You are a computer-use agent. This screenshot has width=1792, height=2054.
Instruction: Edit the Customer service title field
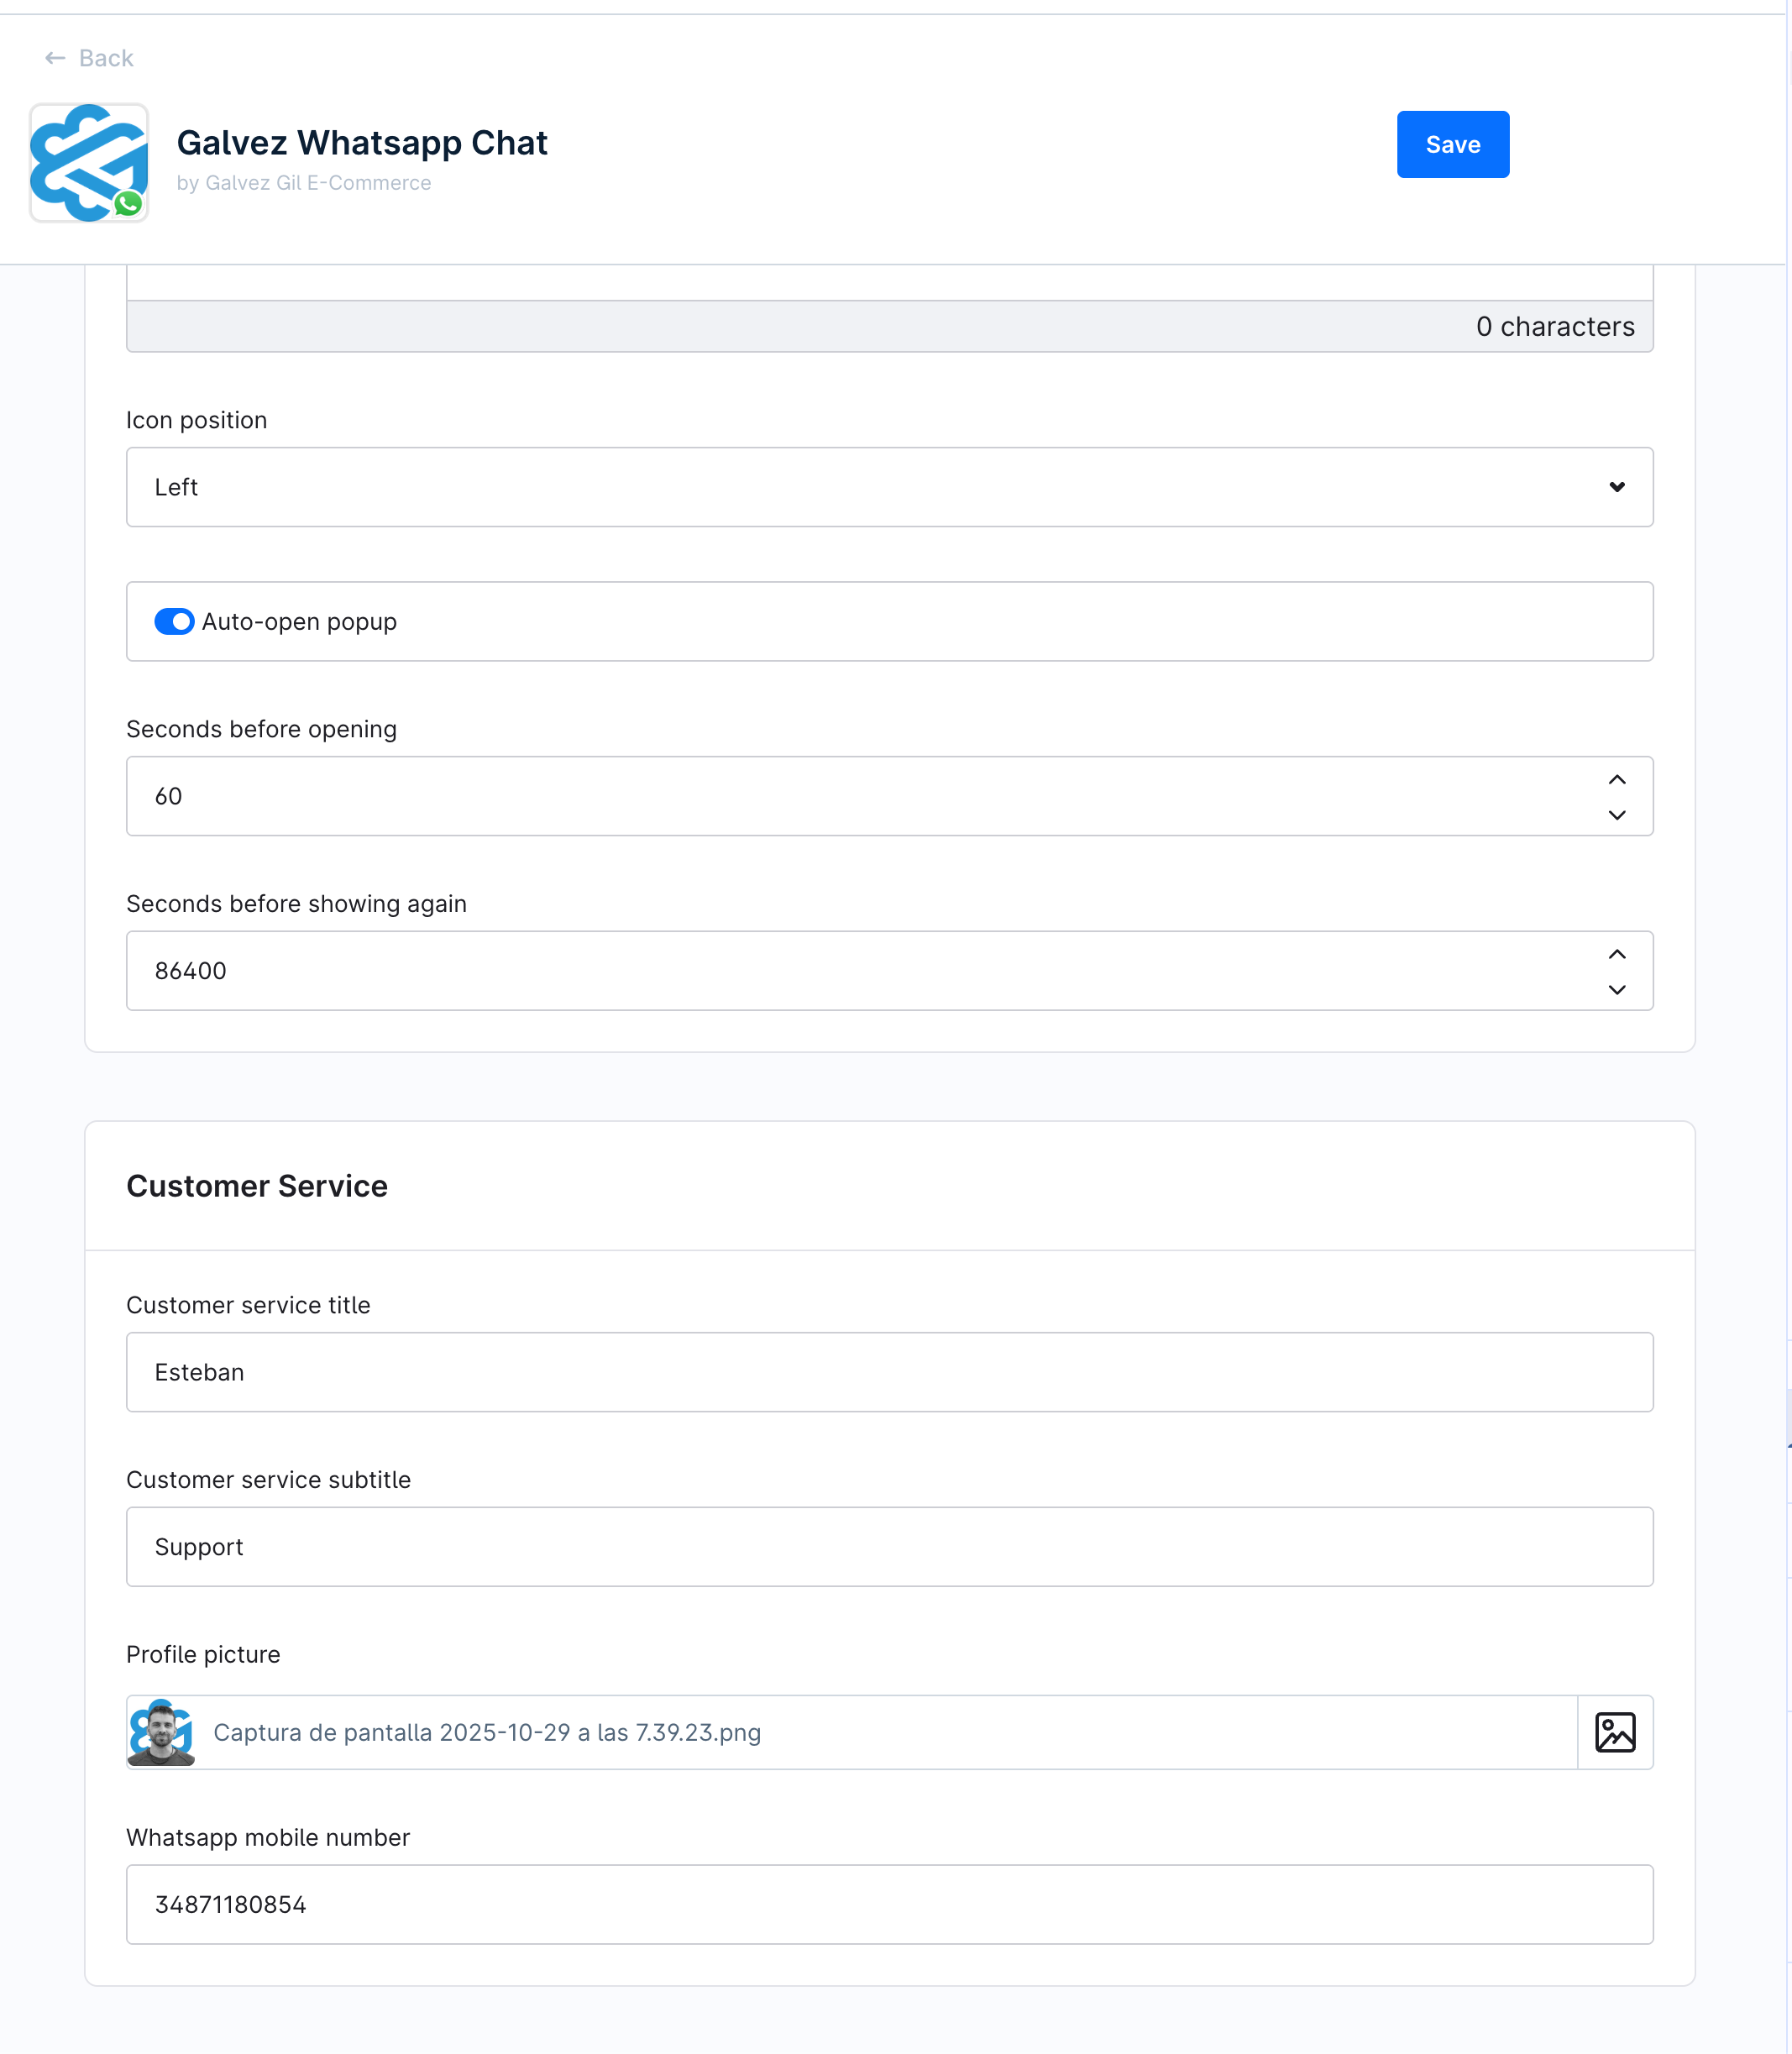[x=889, y=1372]
